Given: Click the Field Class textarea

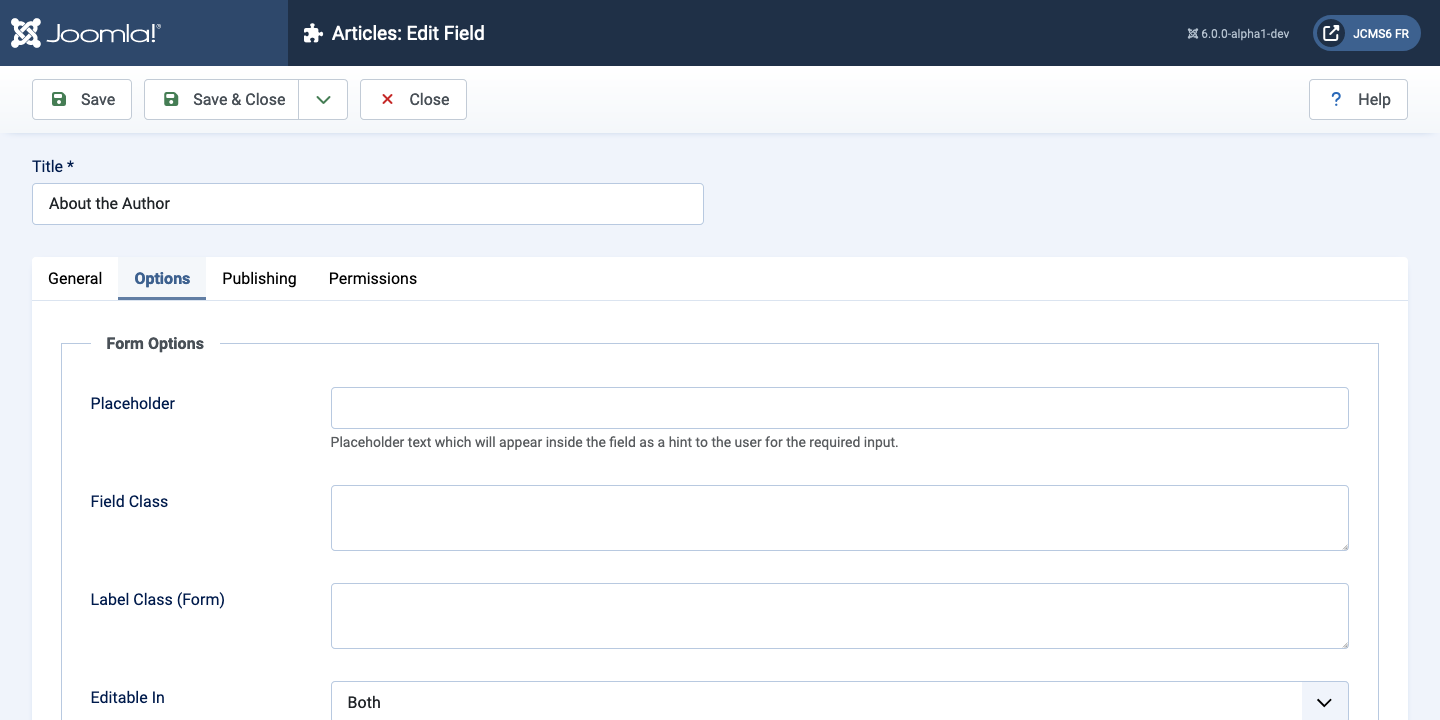Looking at the screenshot, I should tap(840, 518).
